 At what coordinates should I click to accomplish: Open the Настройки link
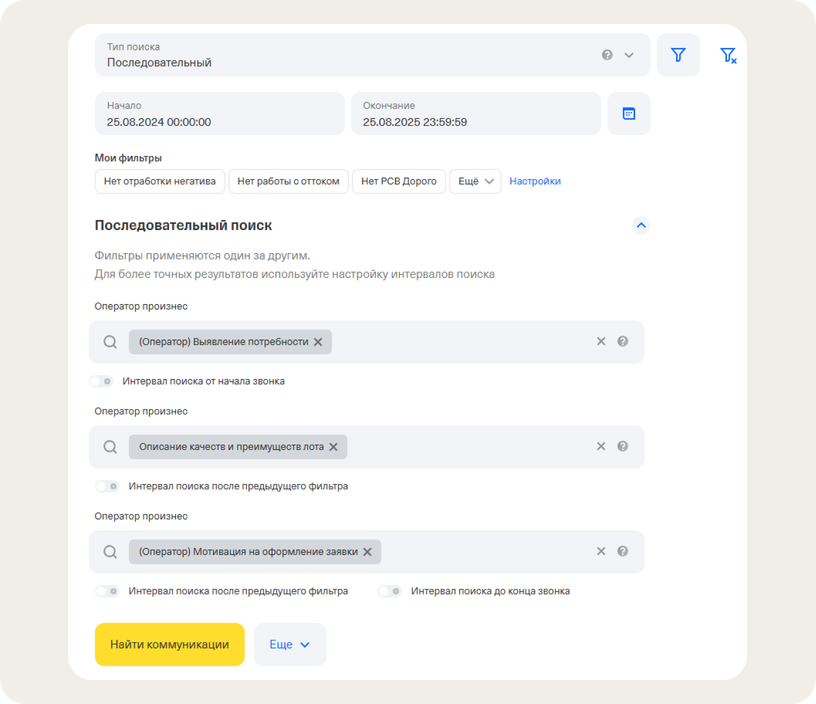pyautogui.click(x=535, y=181)
